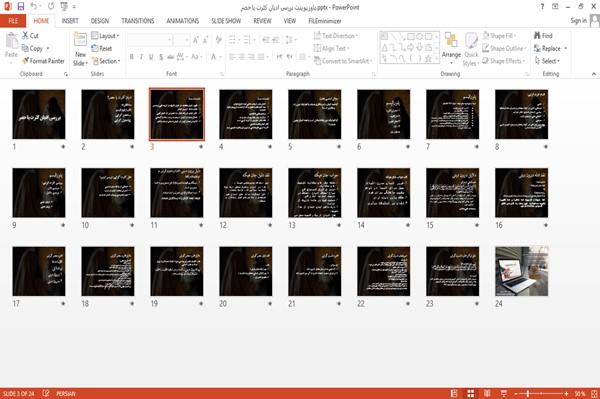Toggle underline formatting
This screenshot has width=600, height=399.
coord(151,57)
